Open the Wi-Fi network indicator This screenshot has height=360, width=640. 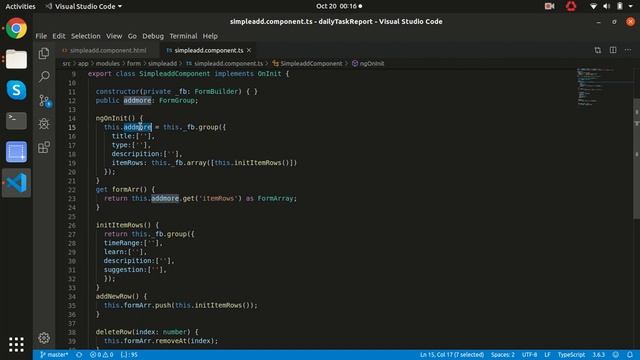593,6
